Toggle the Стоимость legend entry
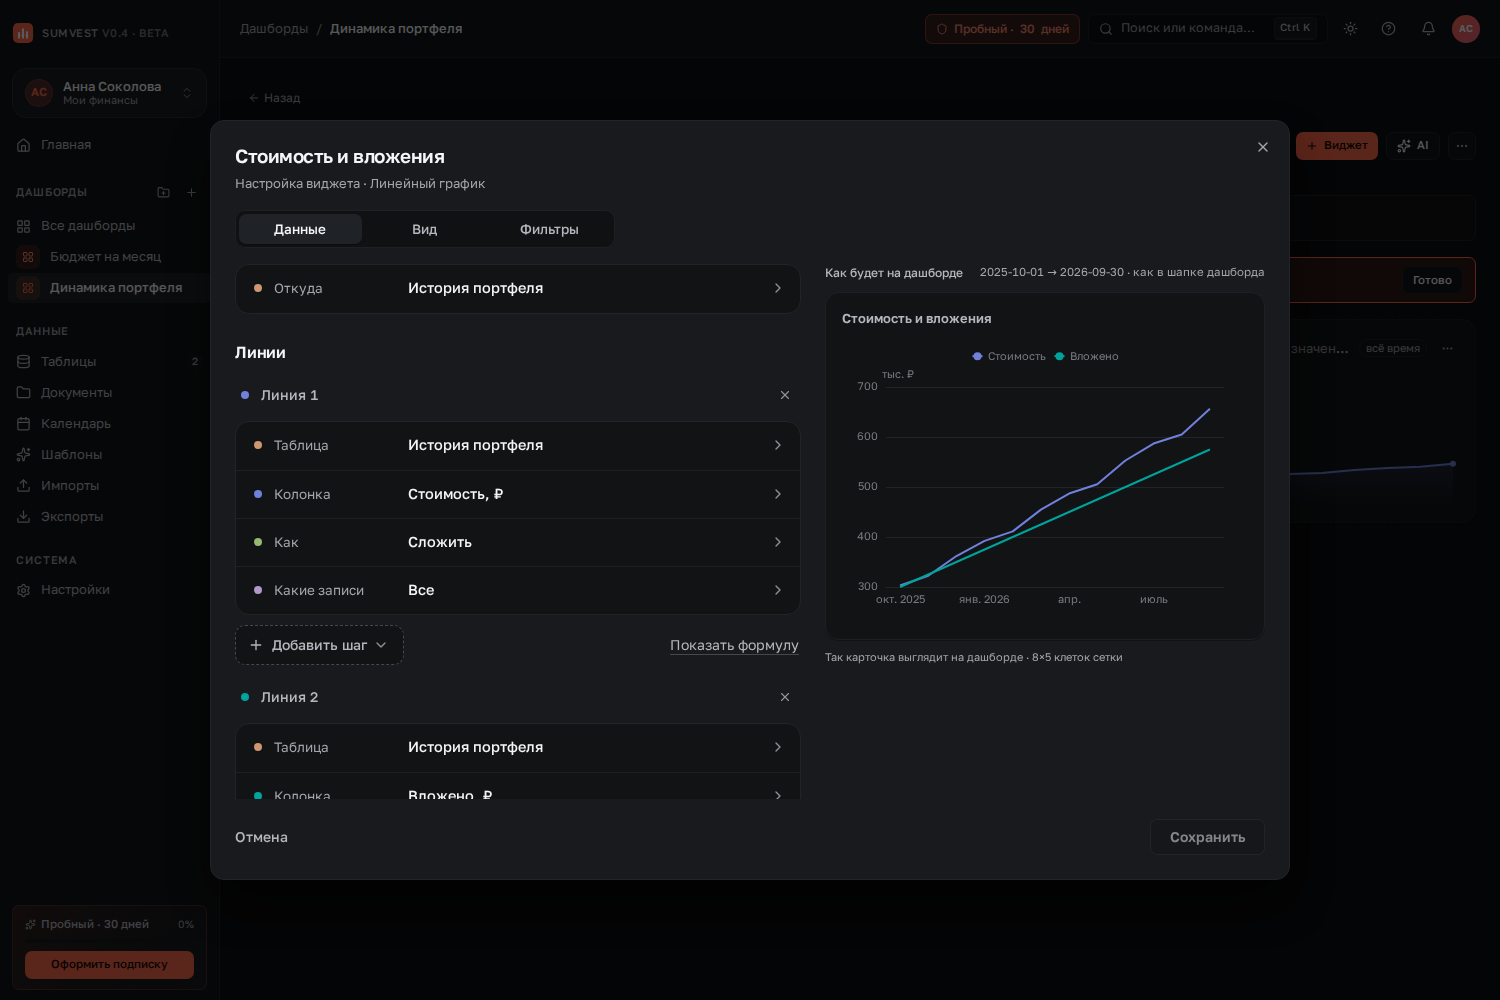1500x1000 pixels. click(x=1009, y=356)
